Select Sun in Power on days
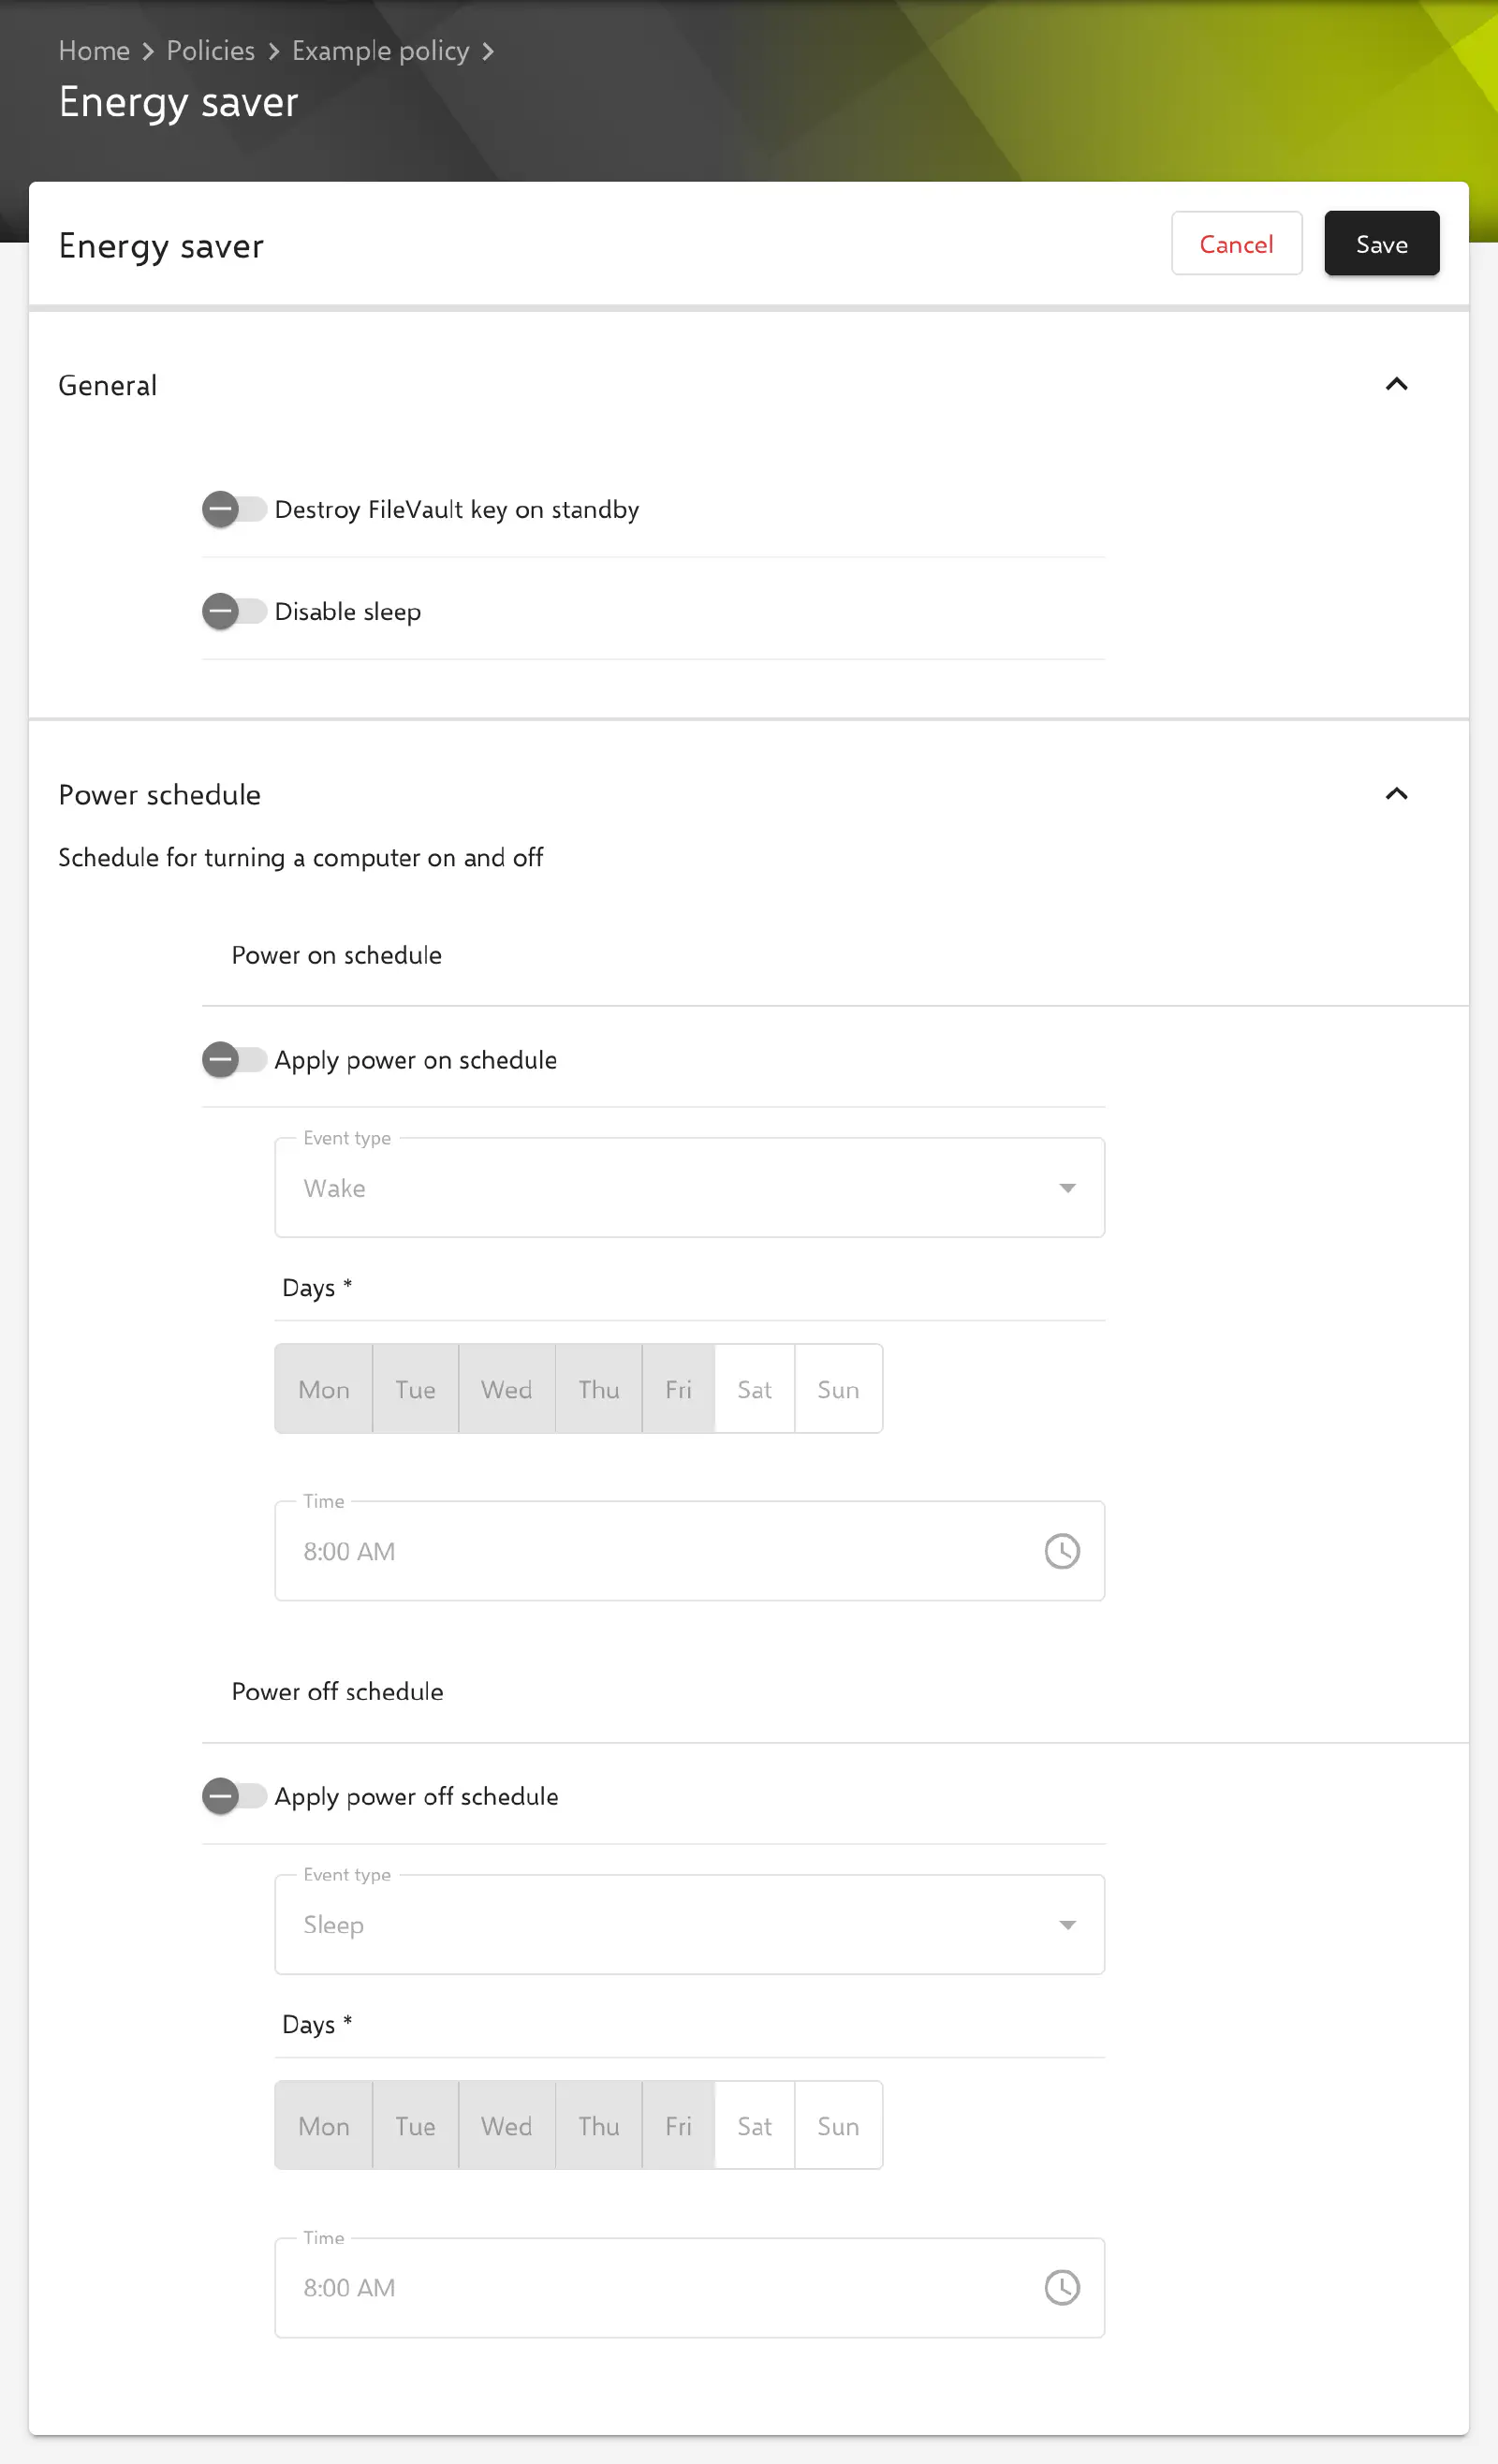1498x2464 pixels. 838,1389
